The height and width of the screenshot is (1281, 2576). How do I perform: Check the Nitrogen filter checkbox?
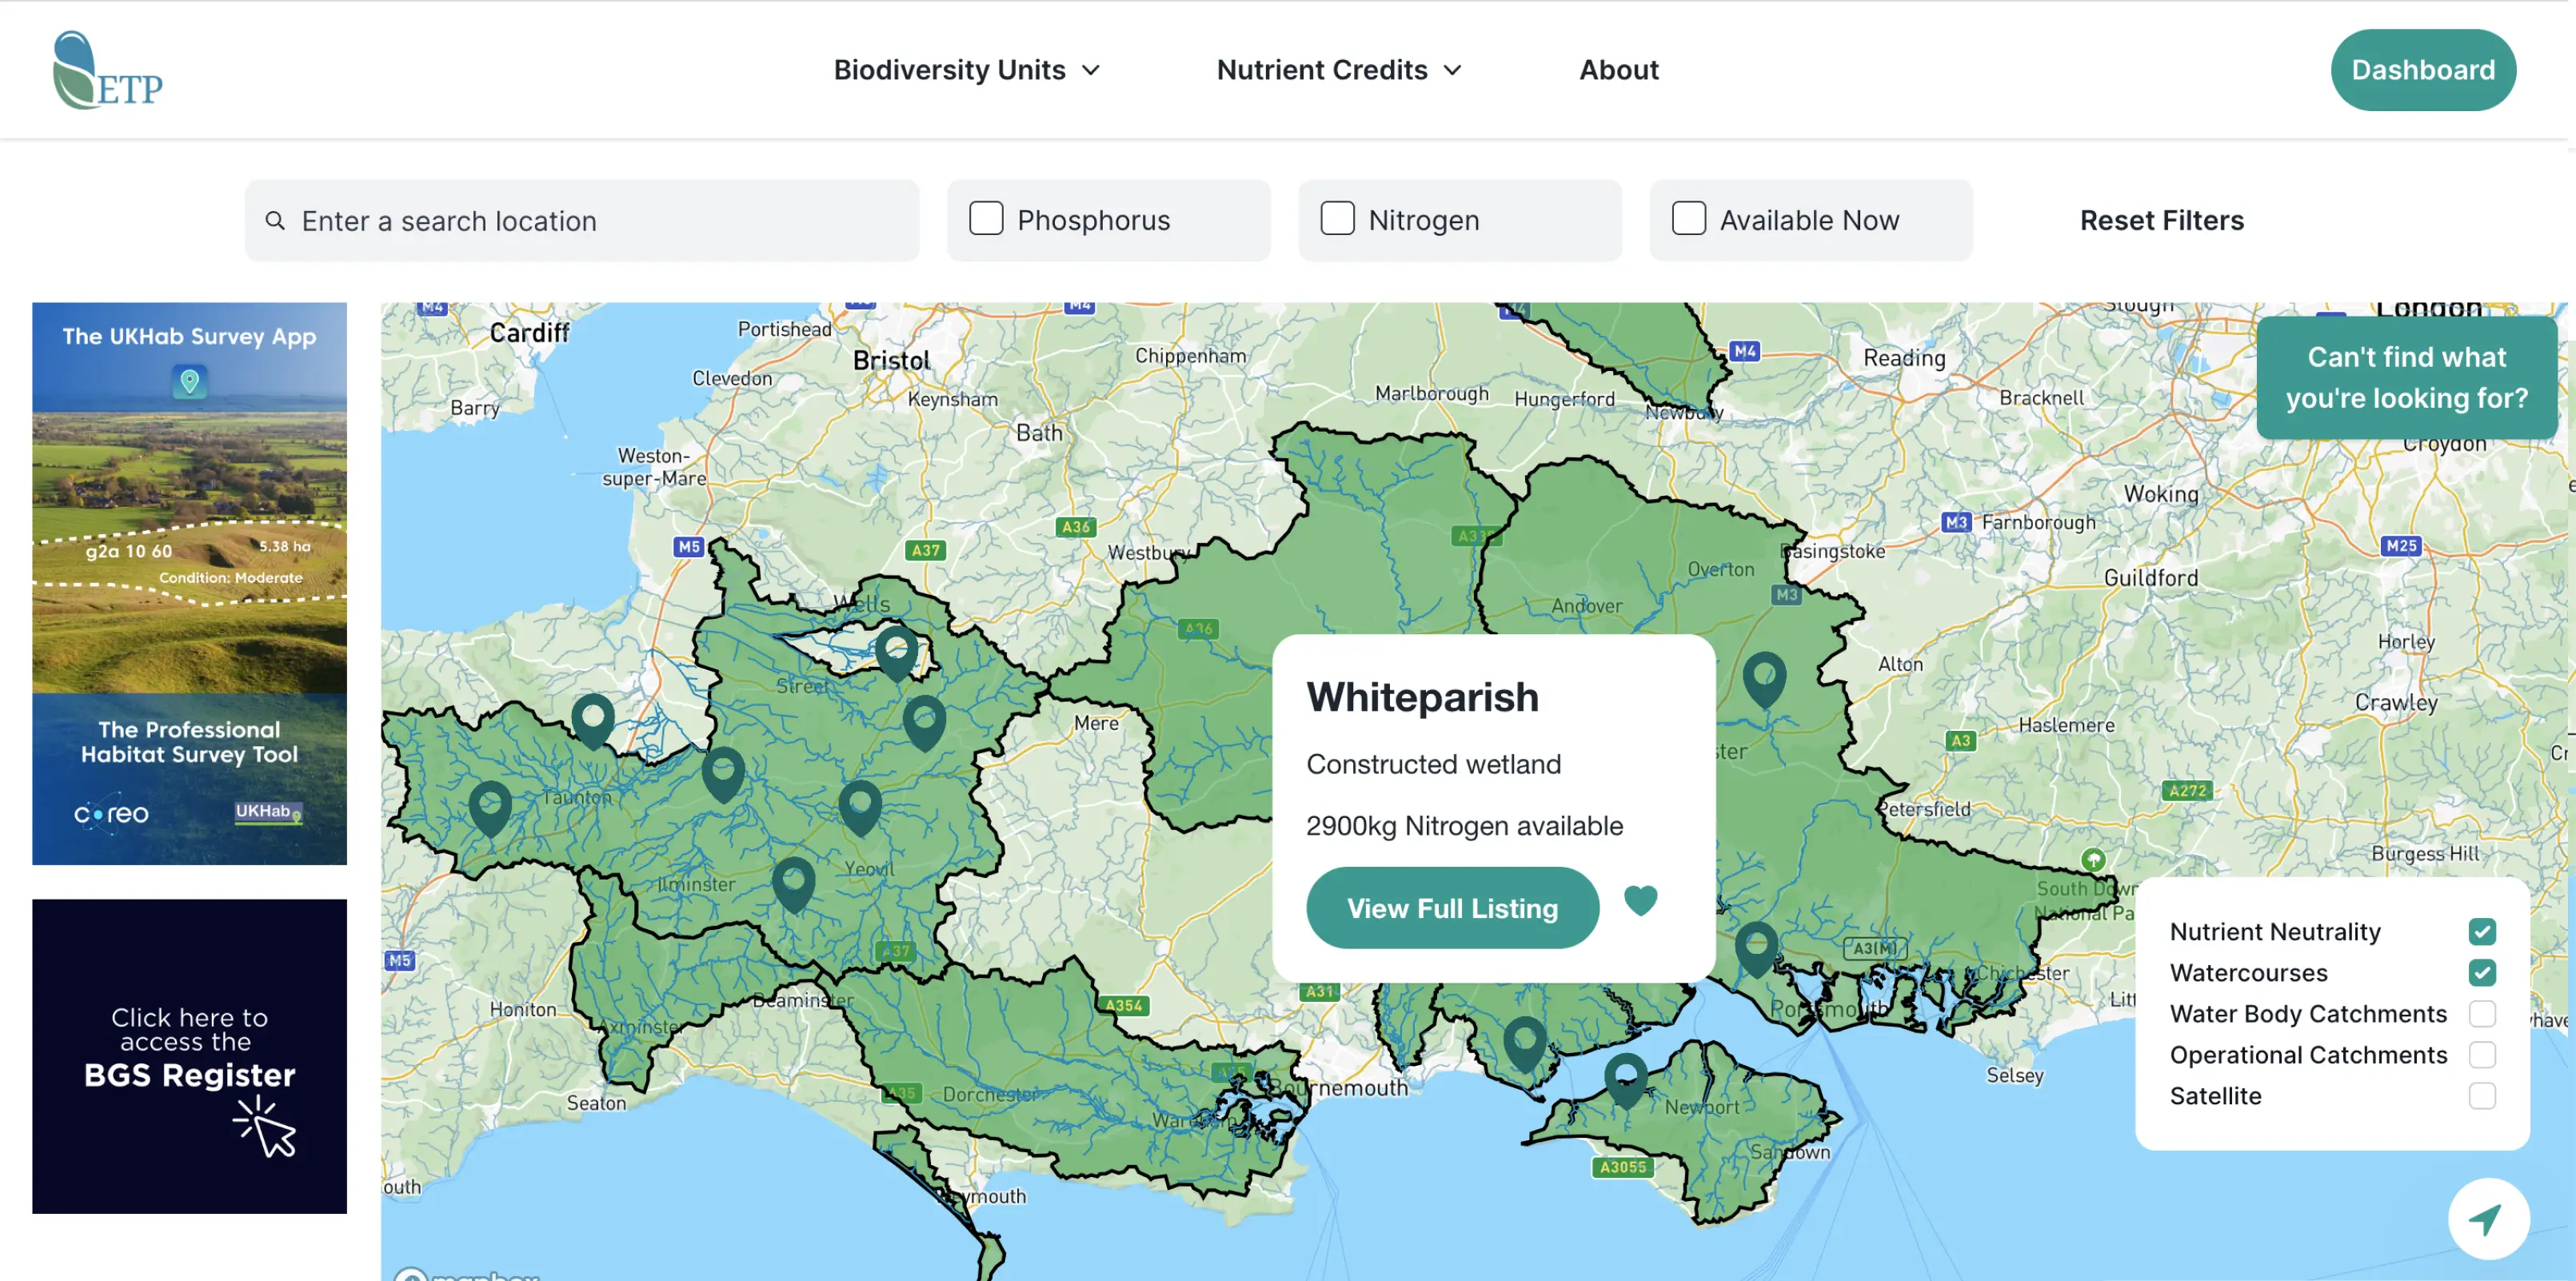pos(1337,218)
